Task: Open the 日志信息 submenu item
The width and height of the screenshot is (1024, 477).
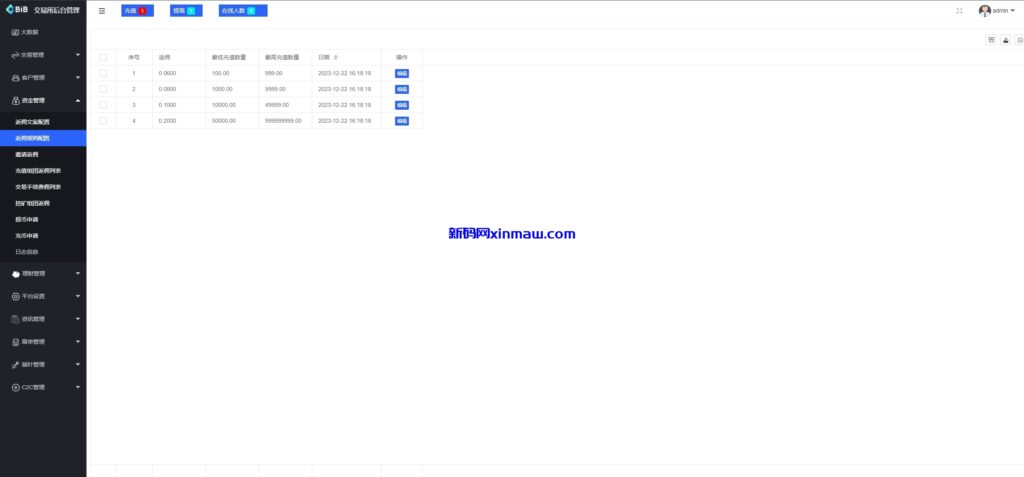Action: coord(27,251)
